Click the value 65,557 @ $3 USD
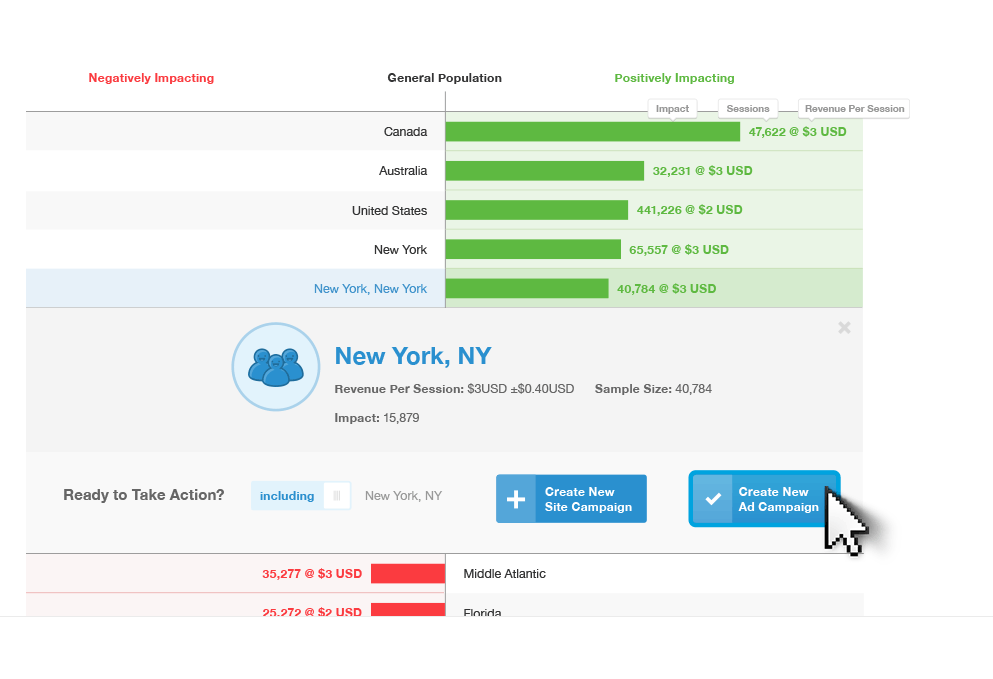 [679, 250]
